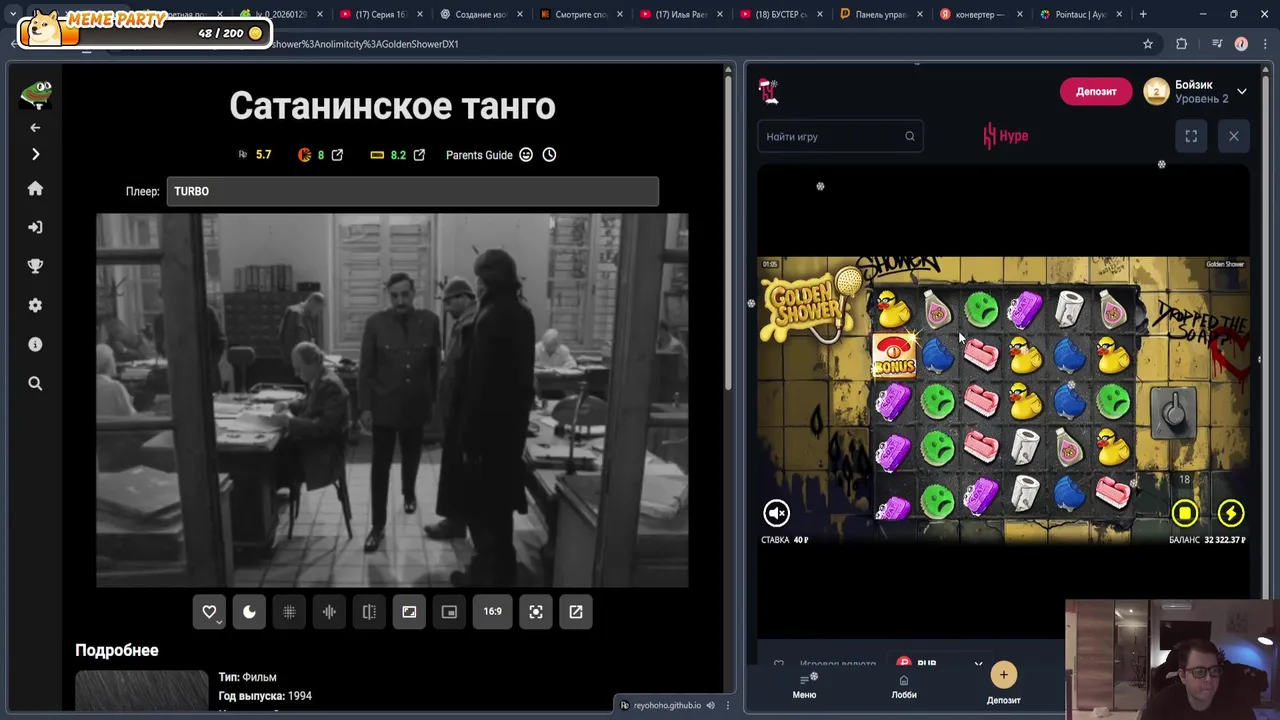The image size is (1280, 720).
Task: Go forward using the sidebar right chevron
Action: [35, 154]
